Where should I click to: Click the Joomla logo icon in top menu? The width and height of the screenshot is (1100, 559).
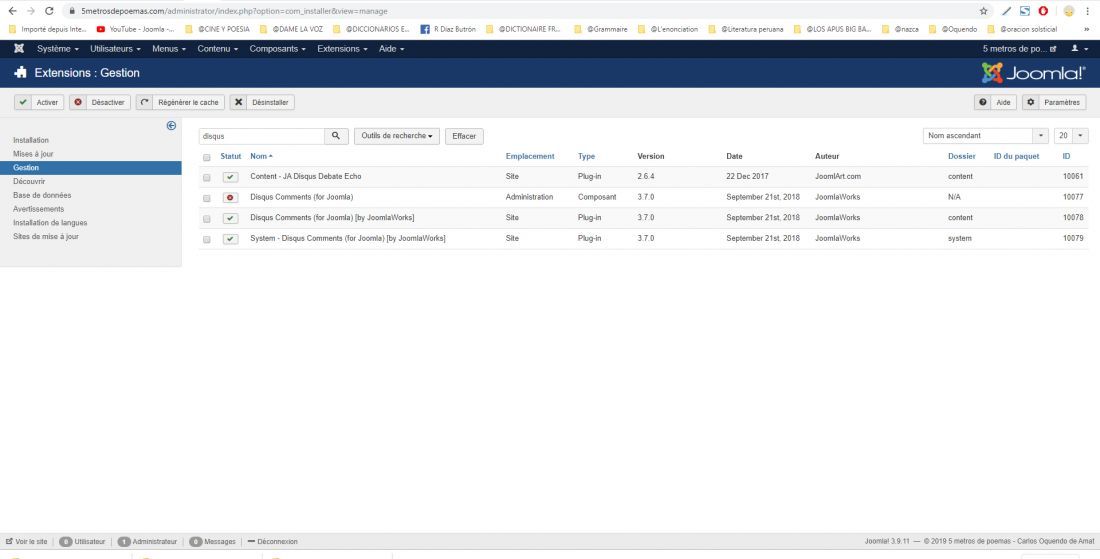click(19, 49)
